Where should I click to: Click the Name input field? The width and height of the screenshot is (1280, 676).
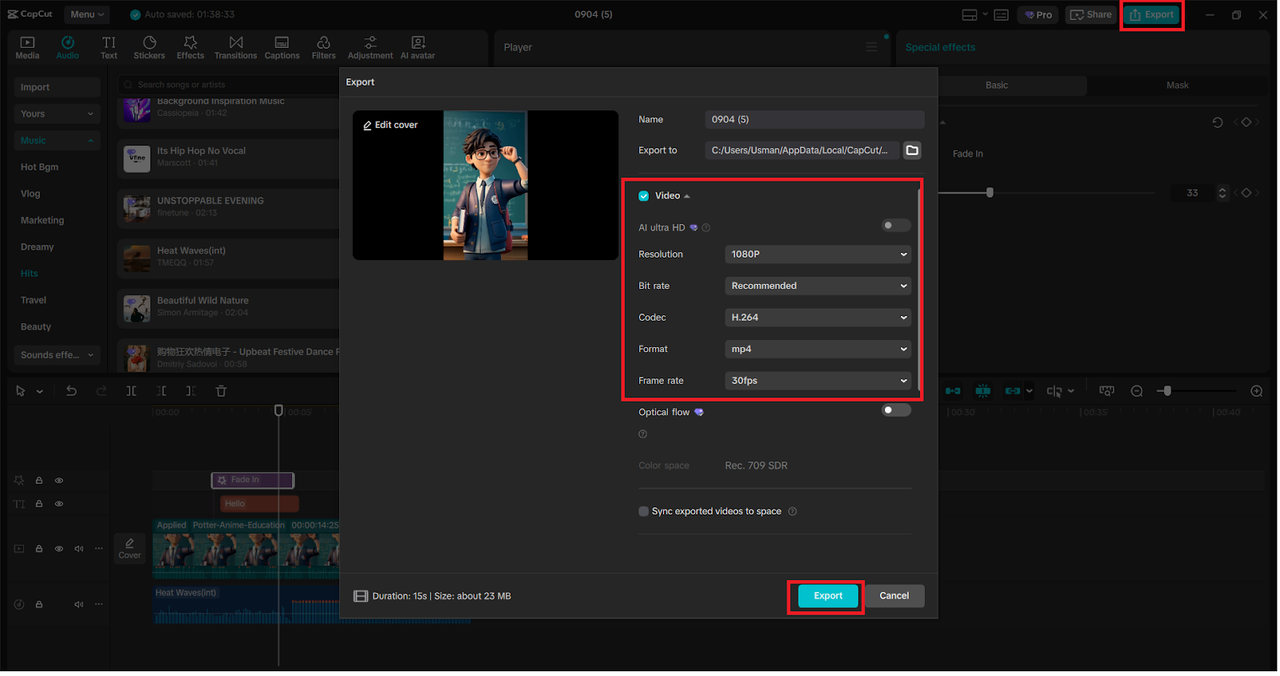point(814,119)
